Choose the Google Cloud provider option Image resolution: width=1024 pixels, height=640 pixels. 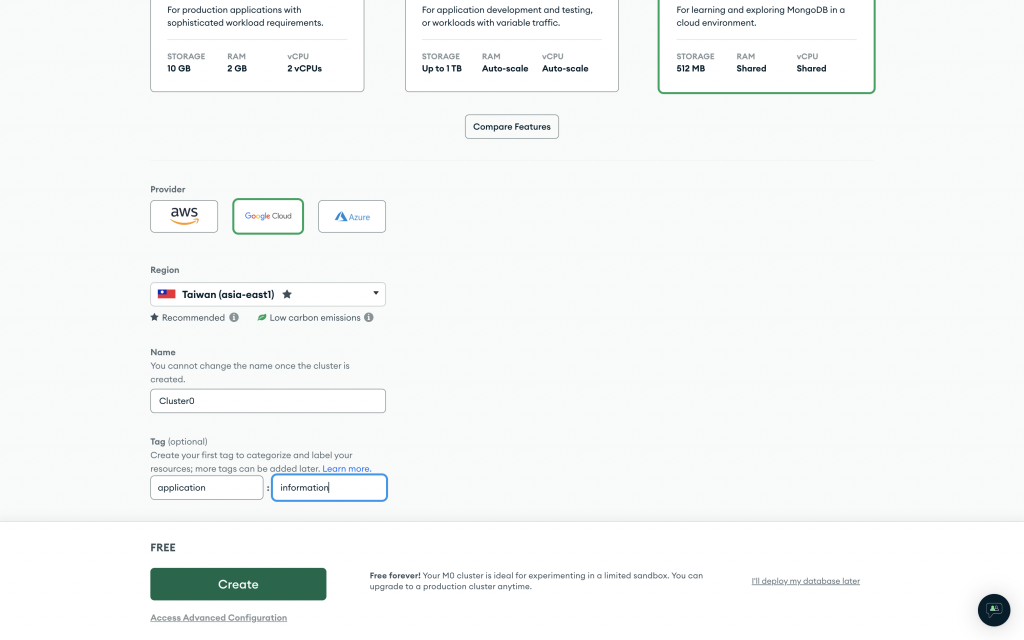pyautogui.click(x=268, y=216)
